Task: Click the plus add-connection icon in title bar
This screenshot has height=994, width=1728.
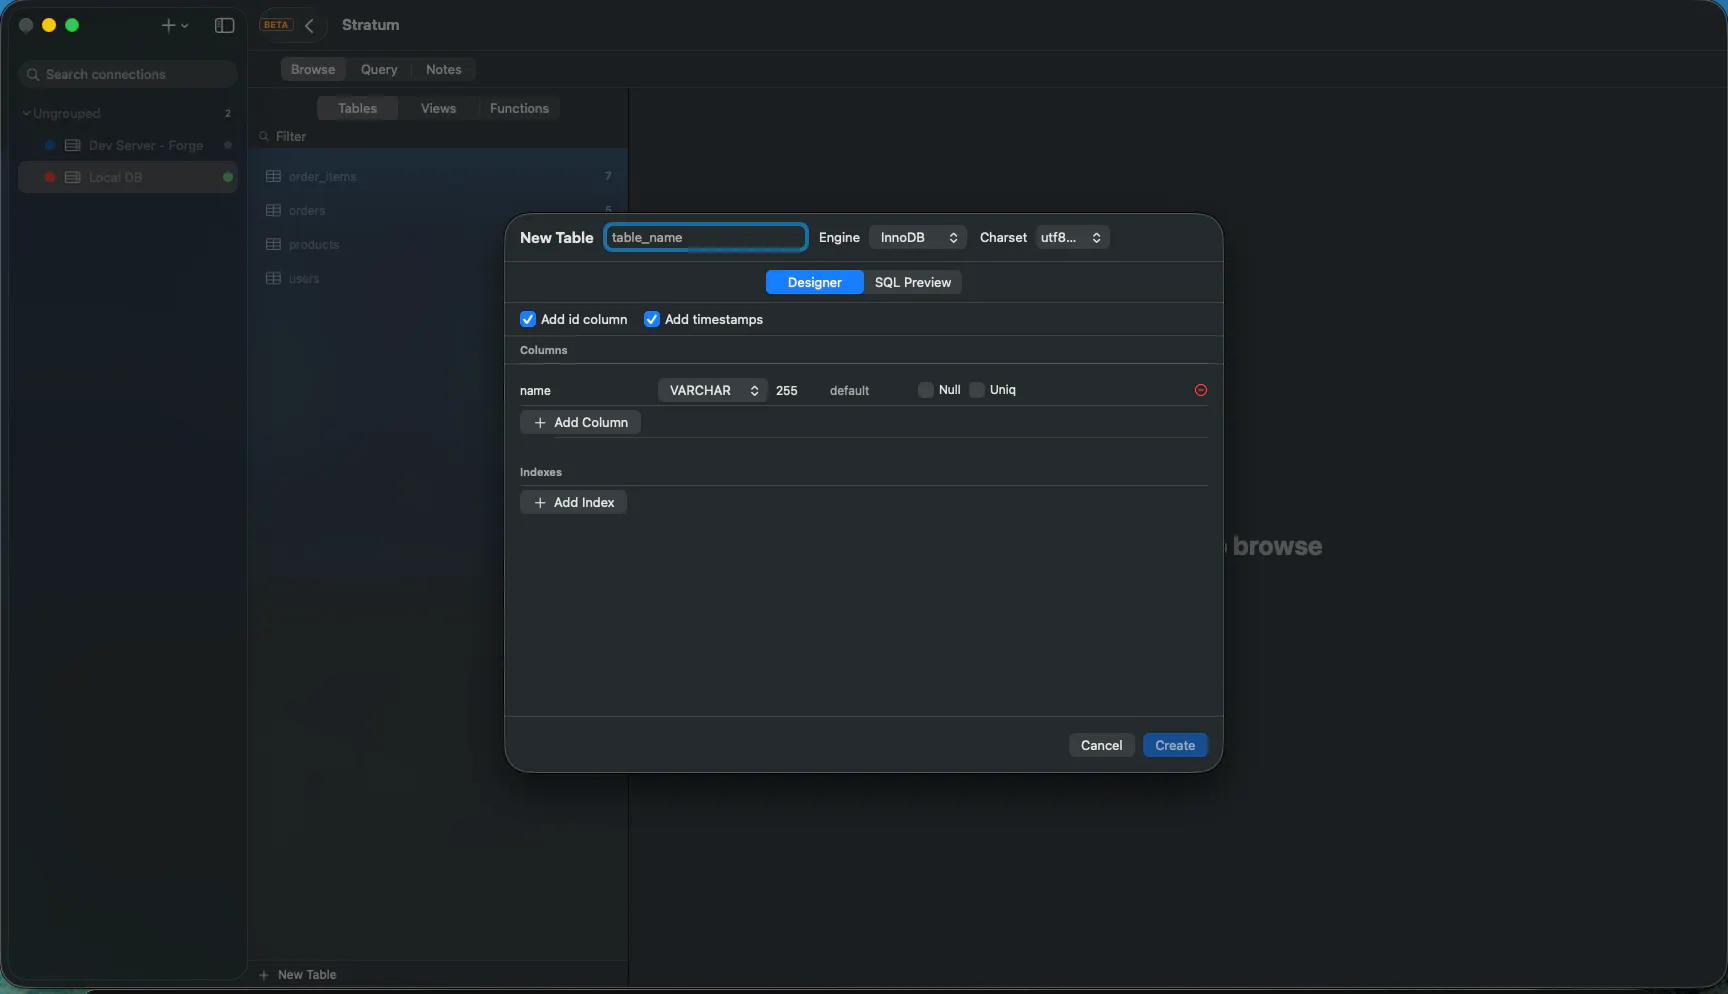Action: [x=168, y=25]
